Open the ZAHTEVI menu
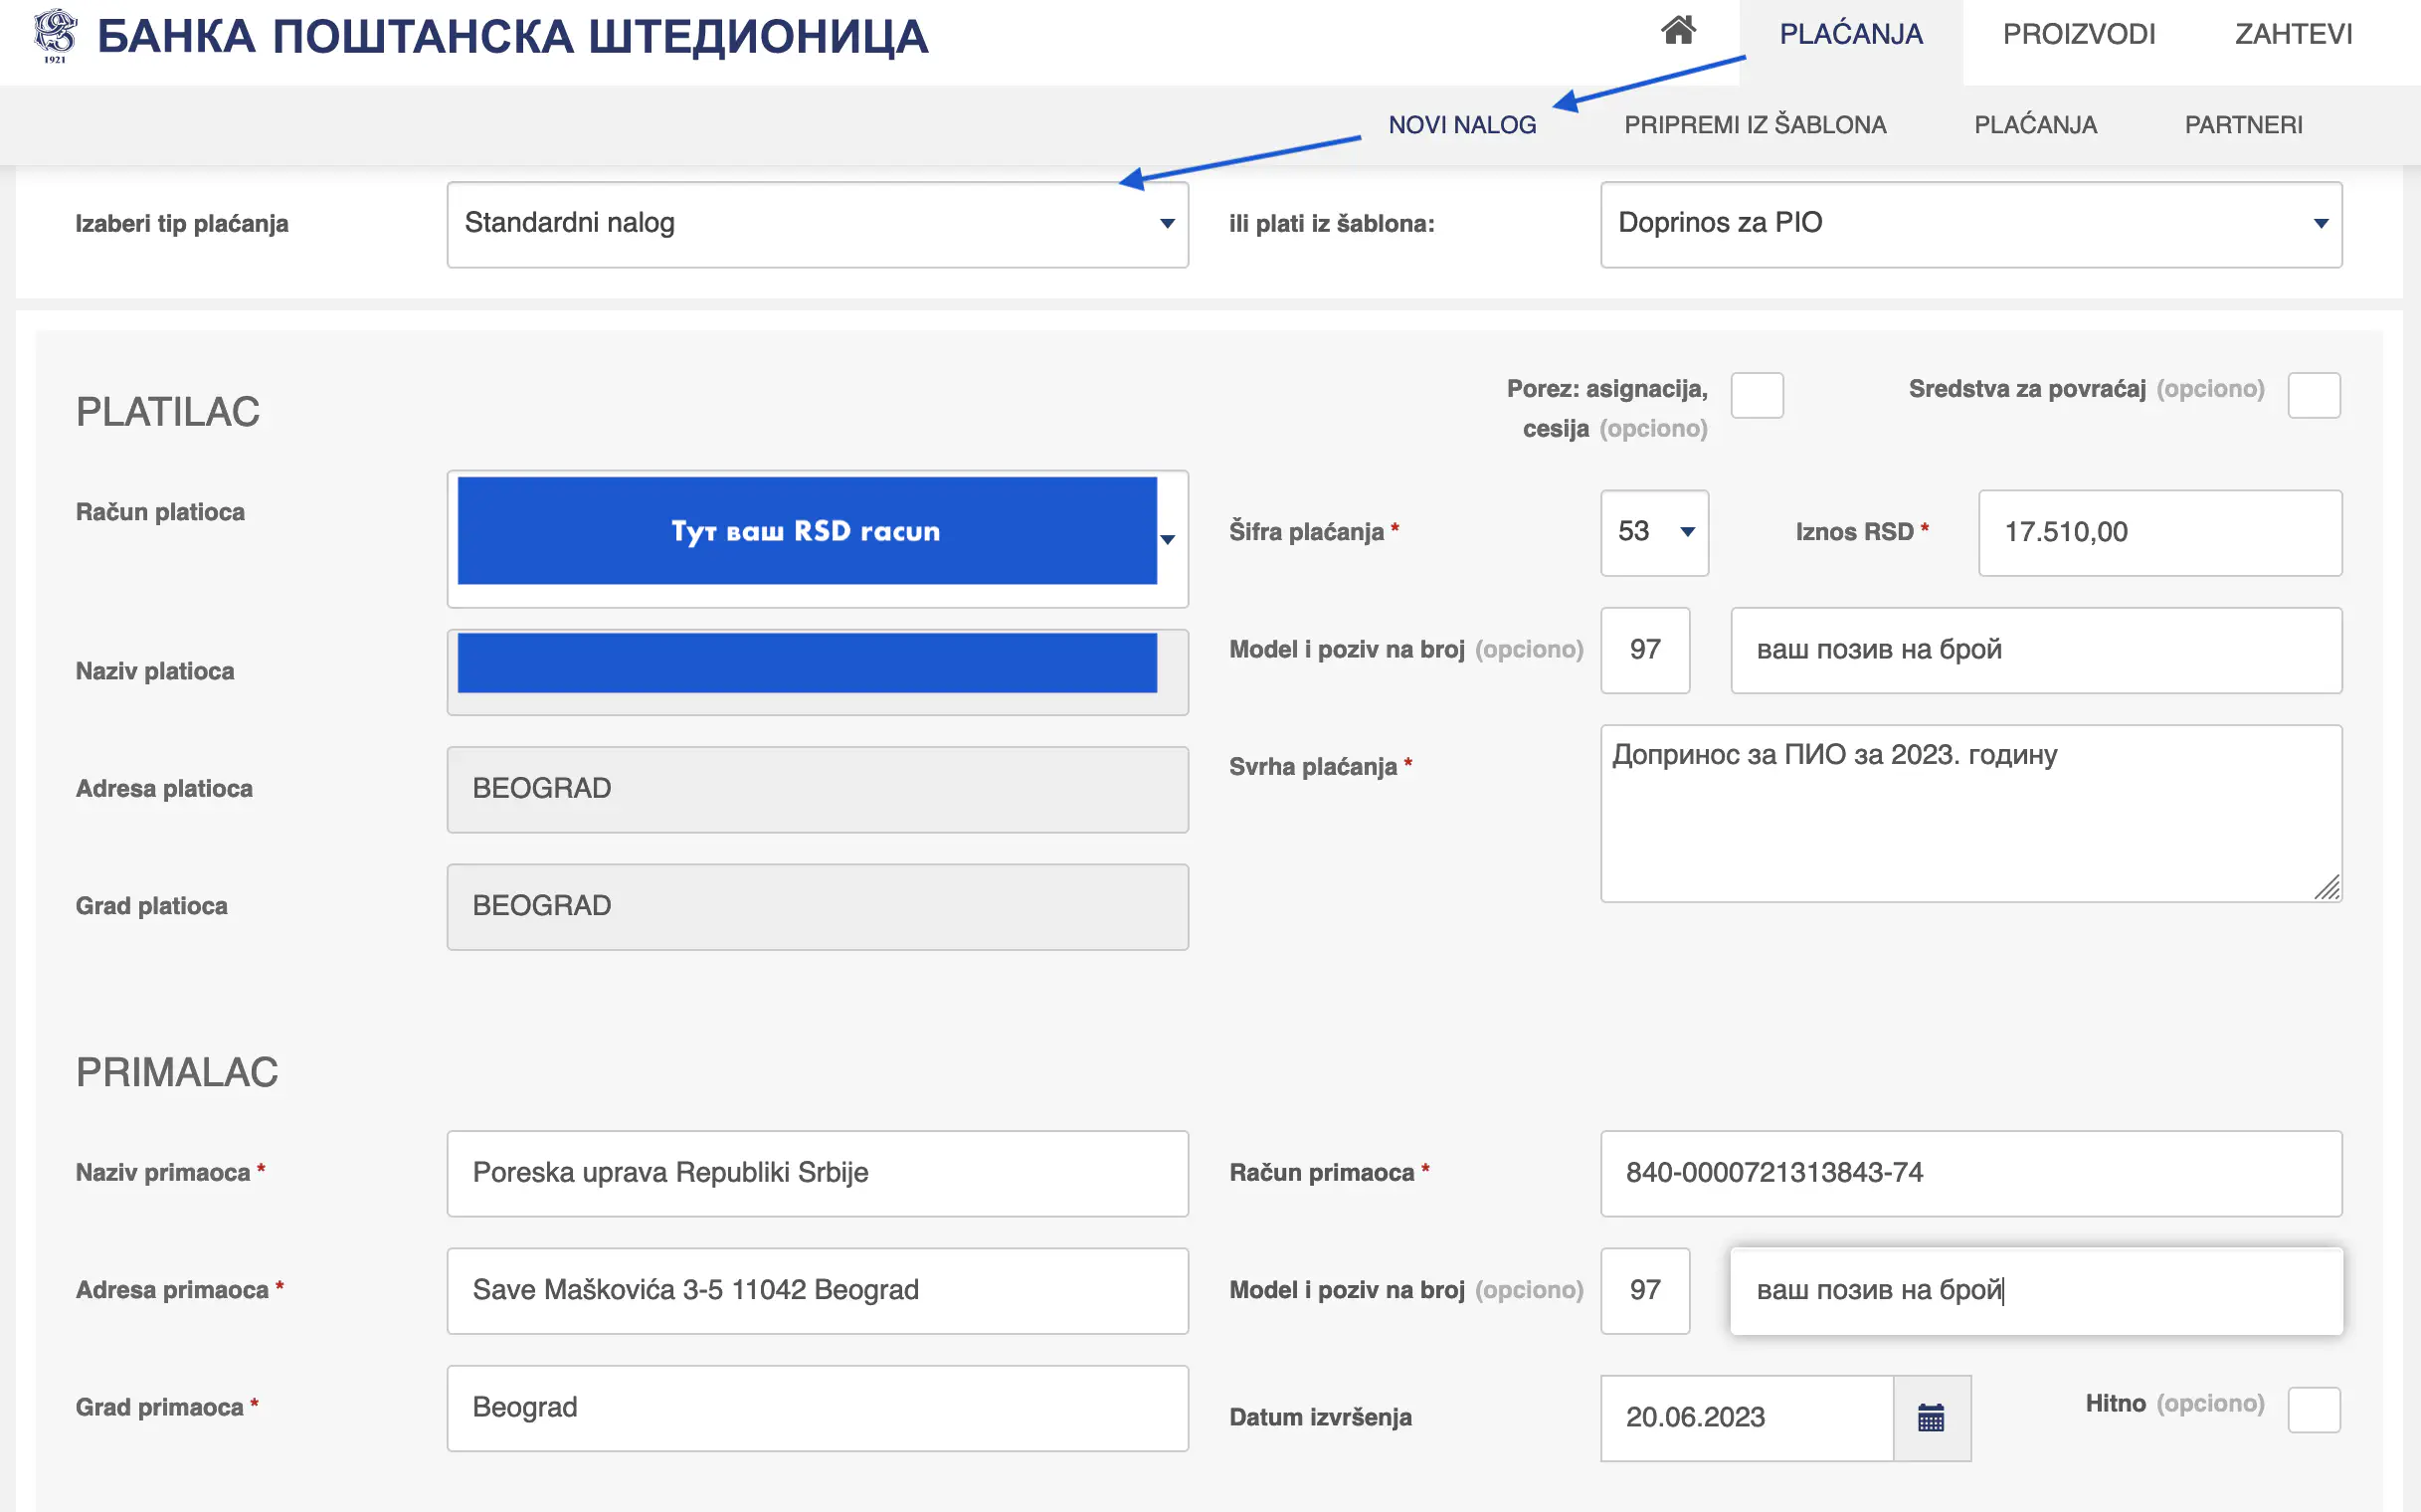Viewport: 2421px width, 1512px height. 2293,33
